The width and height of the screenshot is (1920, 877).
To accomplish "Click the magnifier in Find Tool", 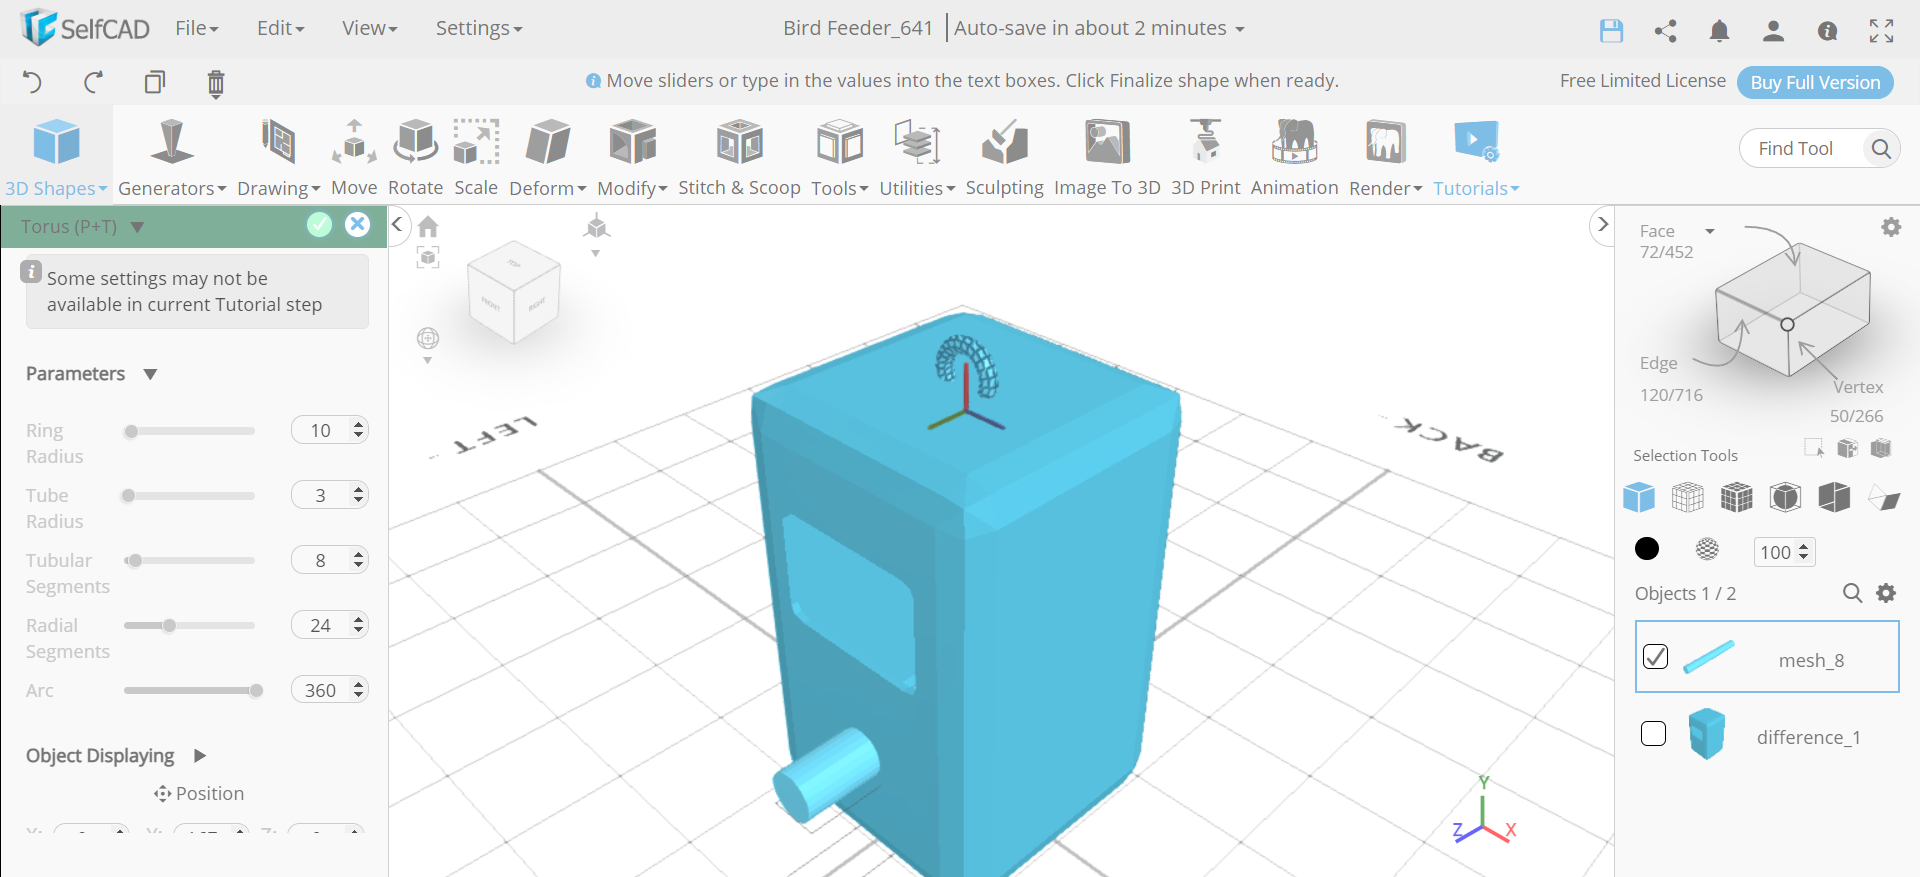I will click(x=1880, y=148).
